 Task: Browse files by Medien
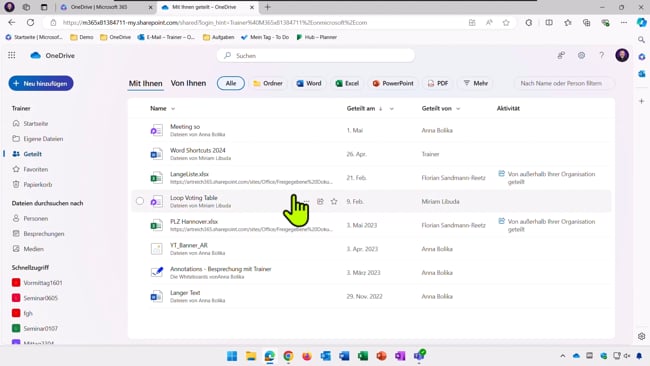click(33, 249)
